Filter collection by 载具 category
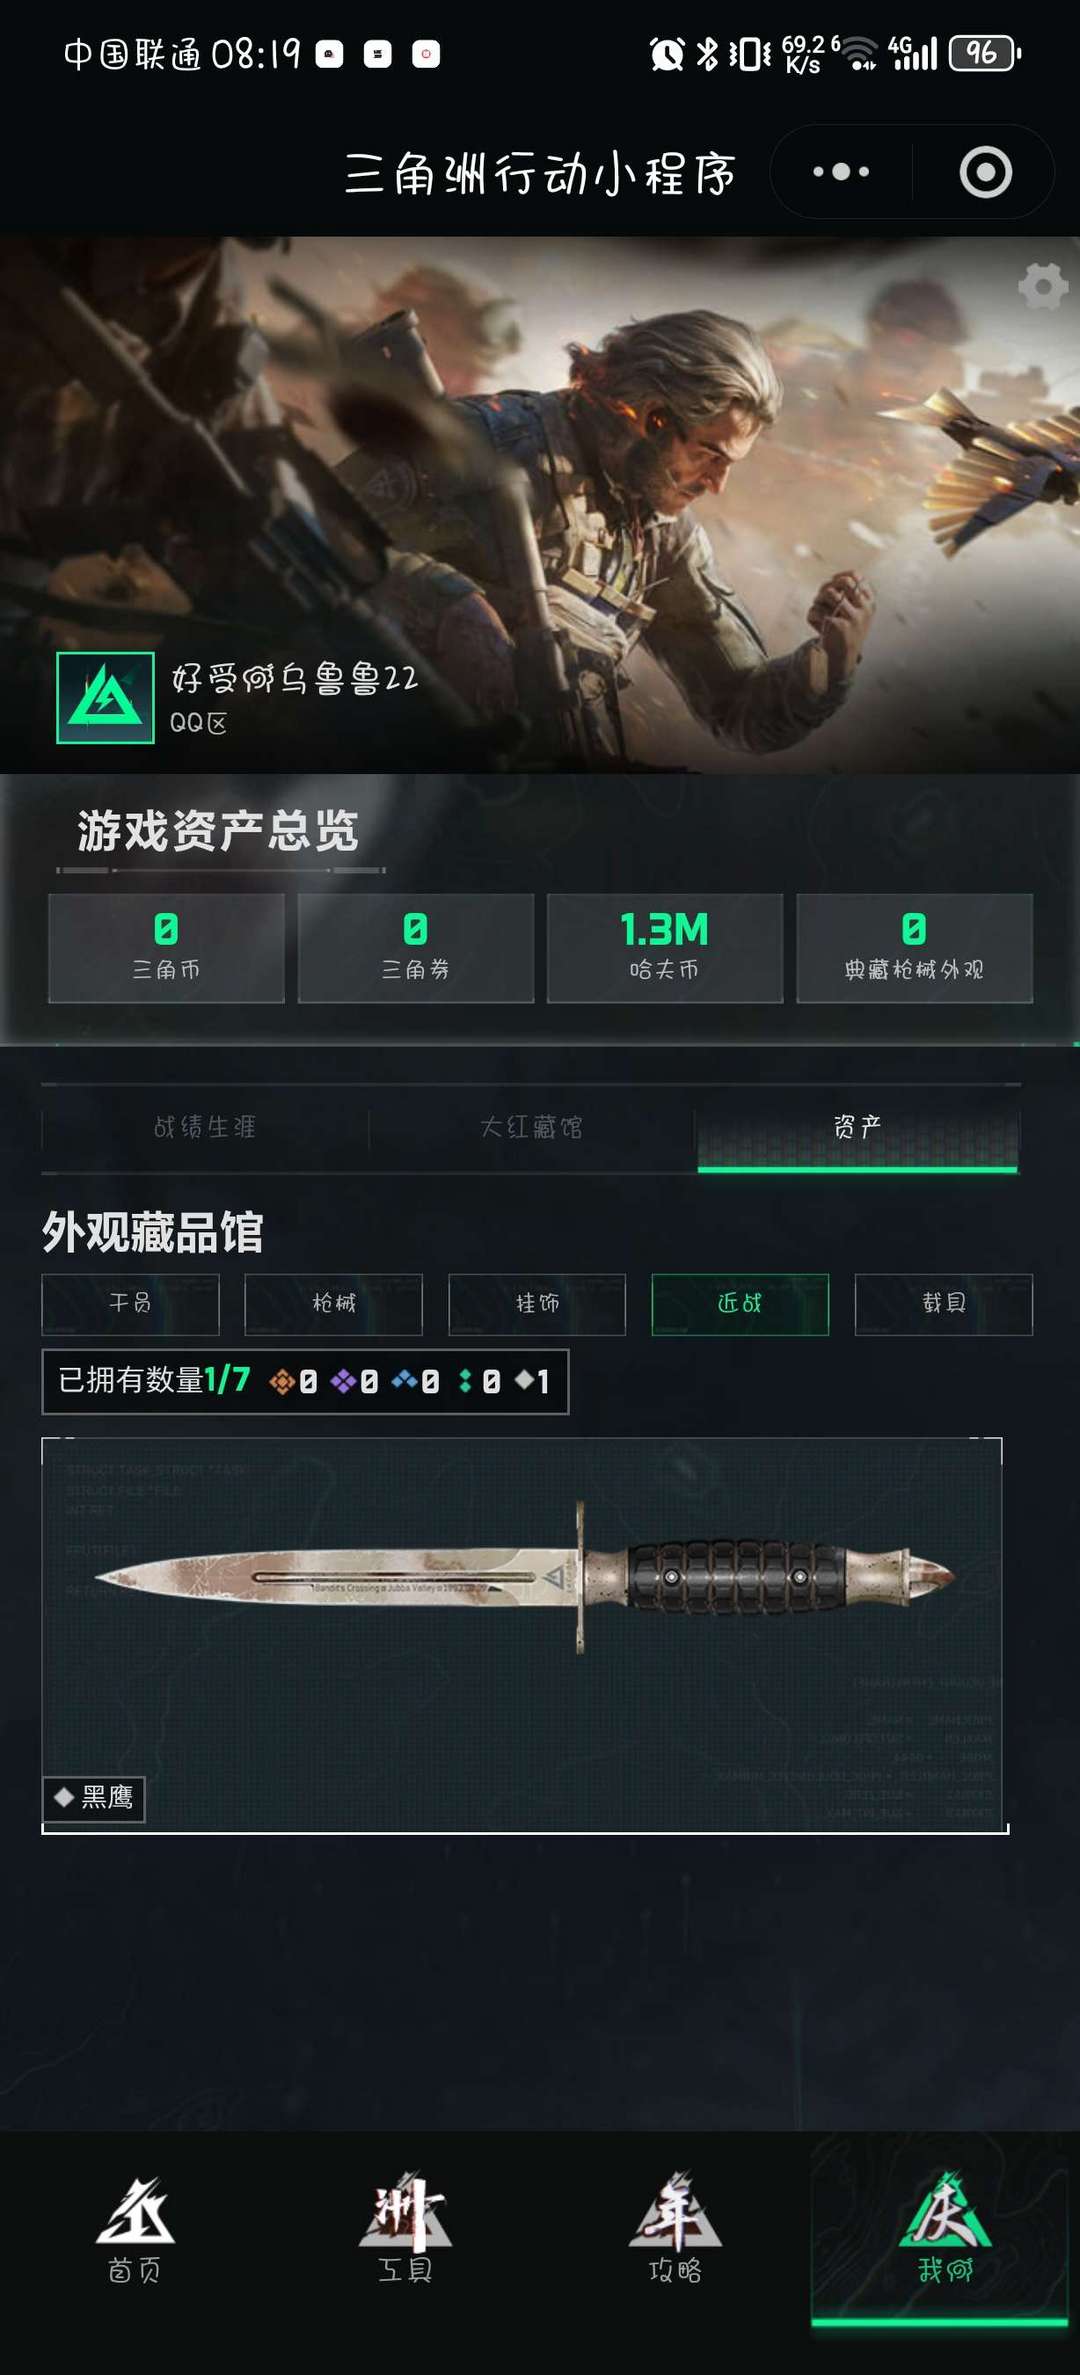 pos(944,1303)
